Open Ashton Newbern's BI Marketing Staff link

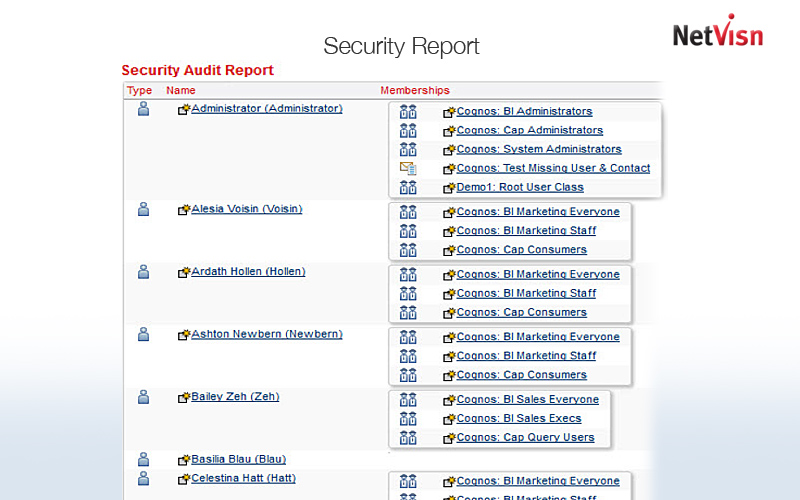click(527, 356)
